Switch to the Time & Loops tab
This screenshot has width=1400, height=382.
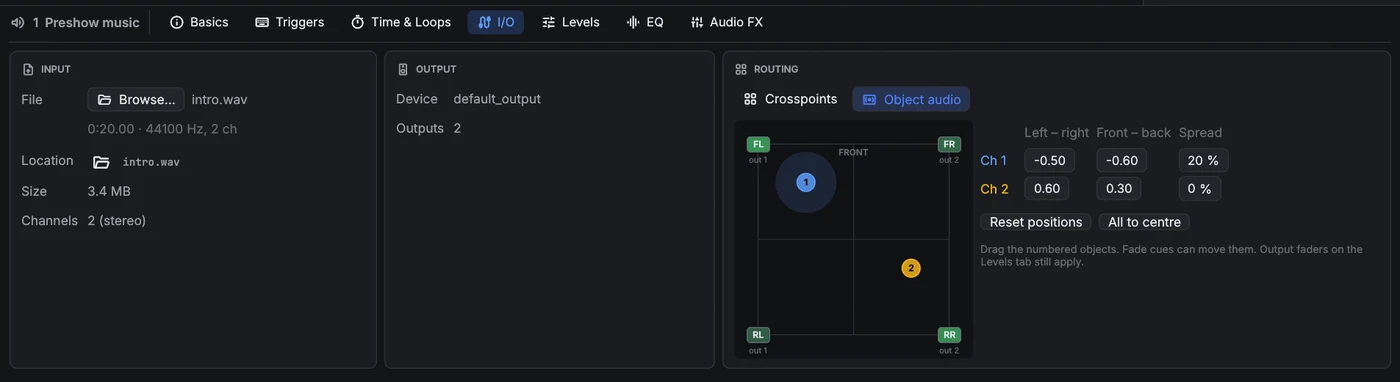400,22
